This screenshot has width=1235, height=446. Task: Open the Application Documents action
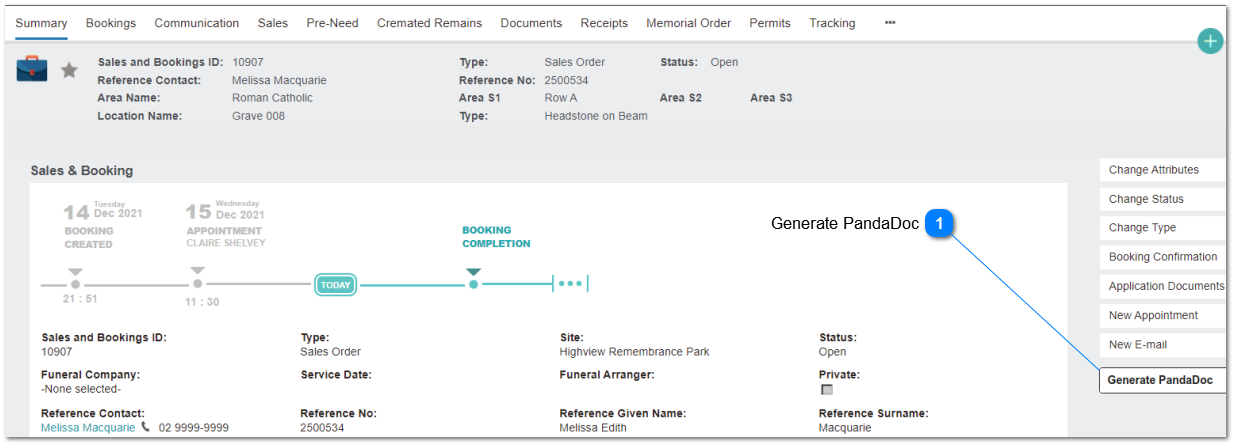tap(1162, 286)
